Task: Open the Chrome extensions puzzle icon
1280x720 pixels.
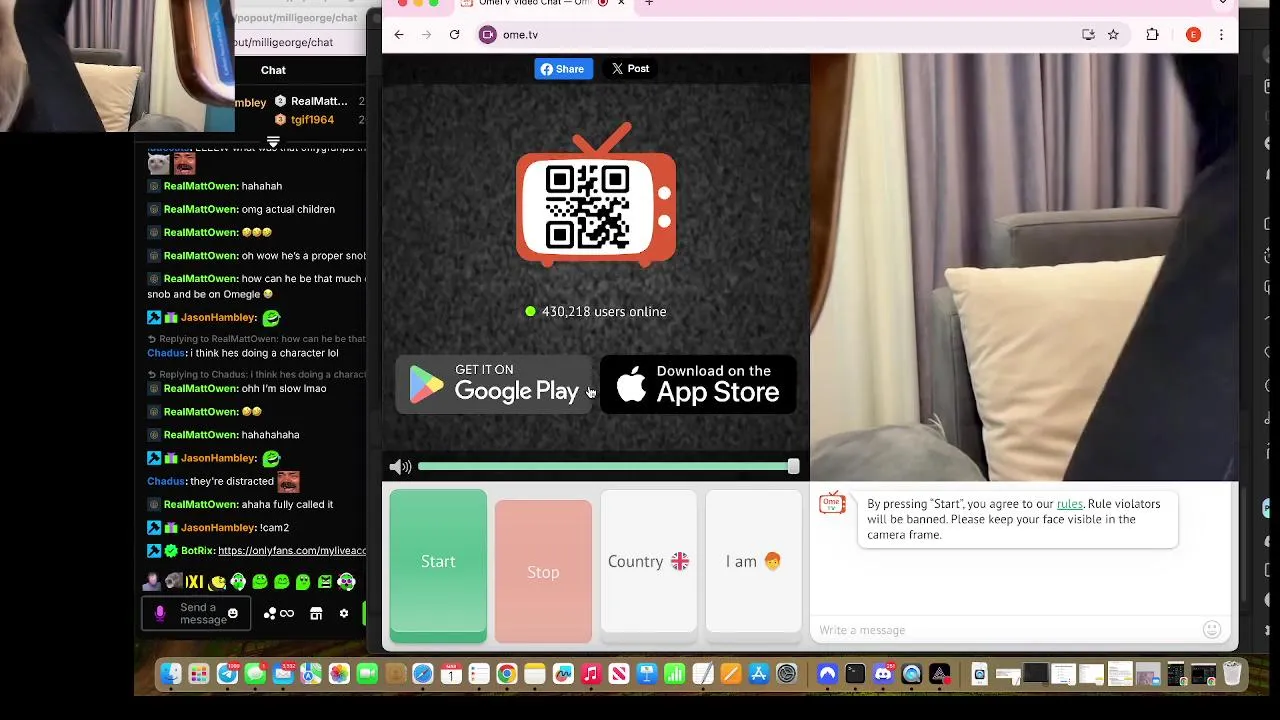Action: [x=1152, y=35]
